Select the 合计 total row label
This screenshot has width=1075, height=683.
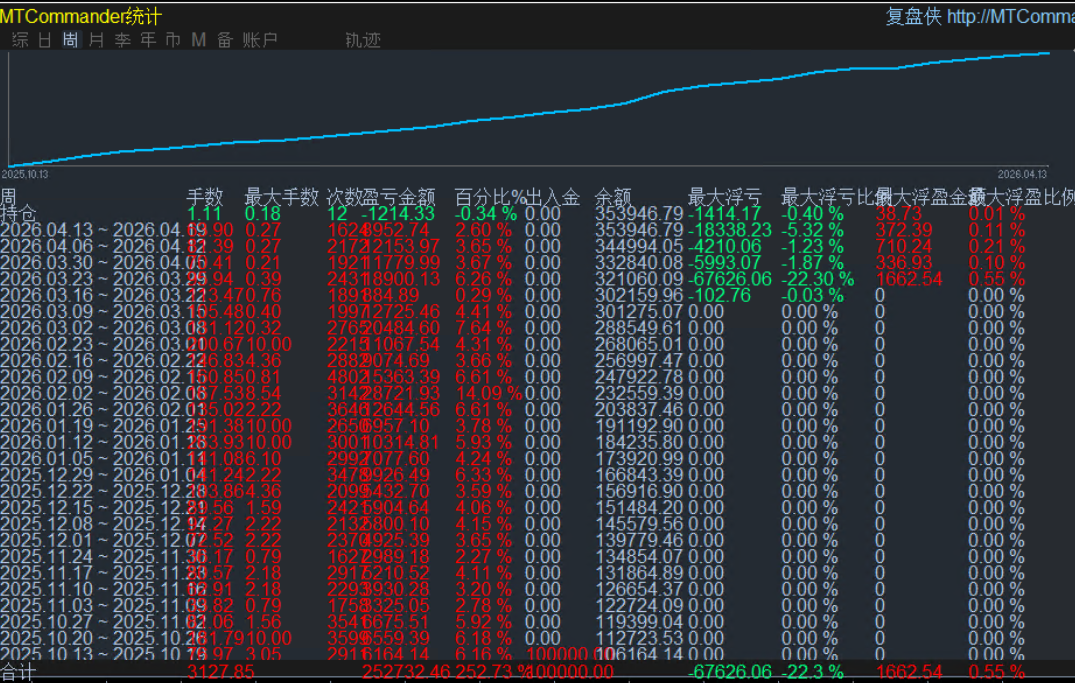coord(18,672)
